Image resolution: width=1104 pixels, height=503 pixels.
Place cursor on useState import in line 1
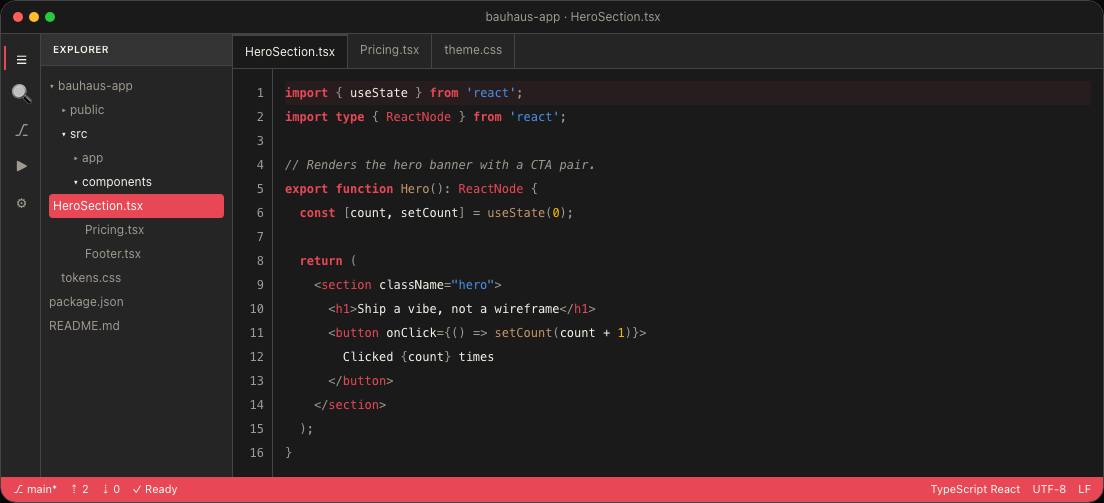pos(379,93)
